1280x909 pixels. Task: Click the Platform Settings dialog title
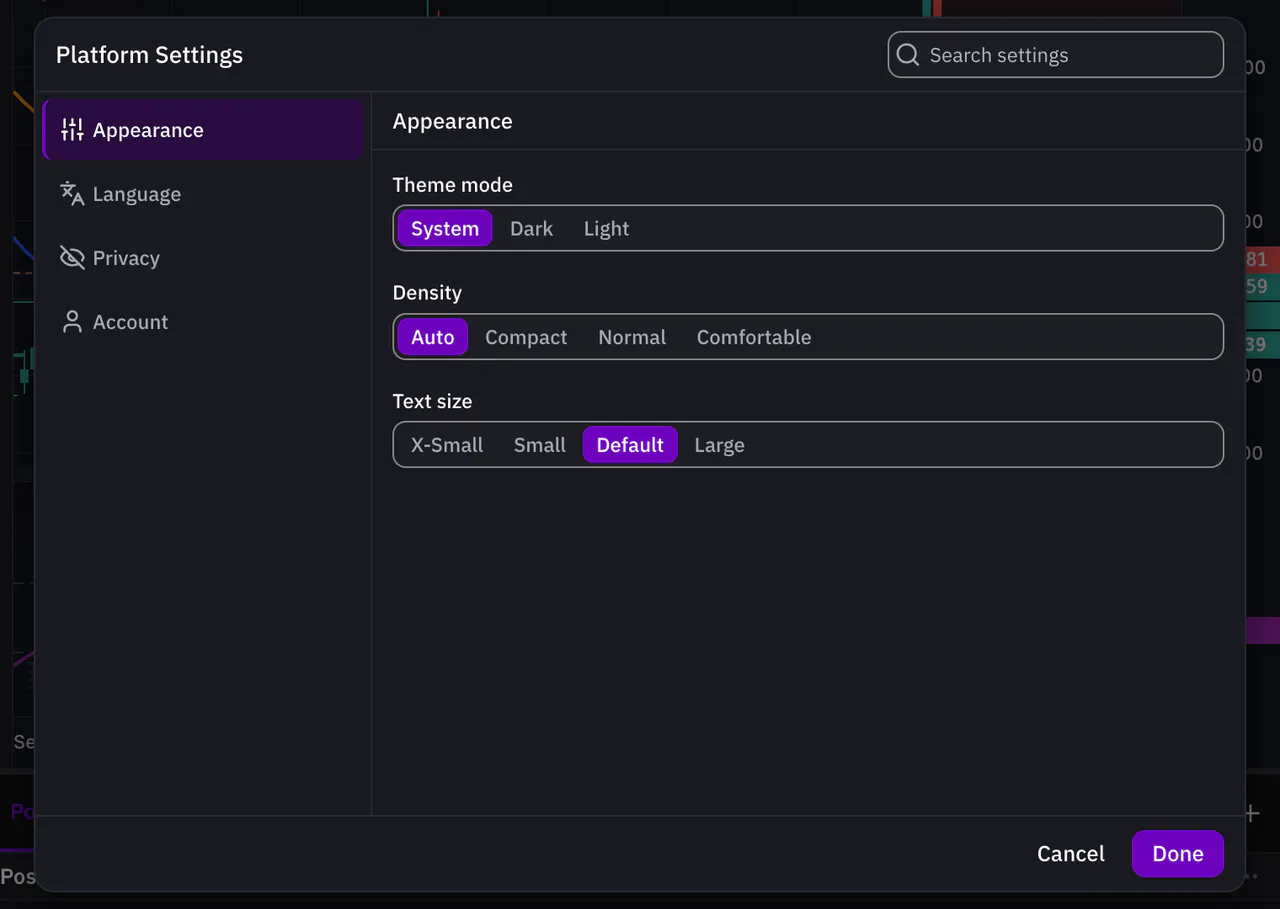(x=149, y=55)
